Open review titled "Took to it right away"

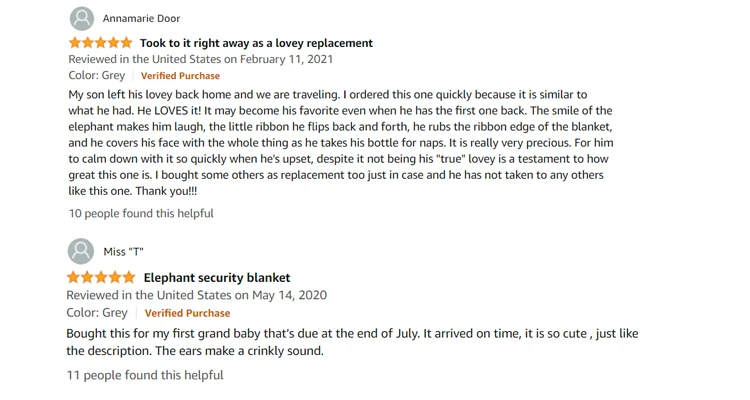tap(256, 43)
